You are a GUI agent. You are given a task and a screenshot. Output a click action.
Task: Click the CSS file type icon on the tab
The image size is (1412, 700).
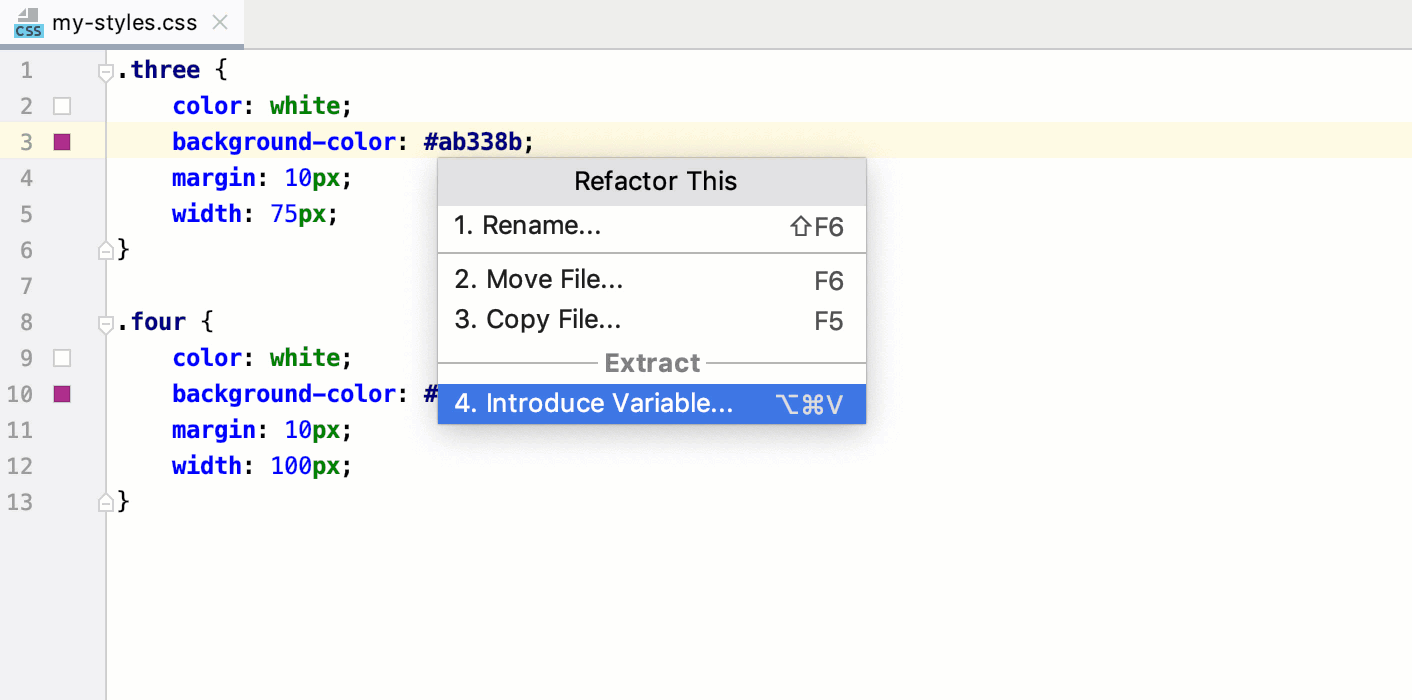tap(27, 22)
